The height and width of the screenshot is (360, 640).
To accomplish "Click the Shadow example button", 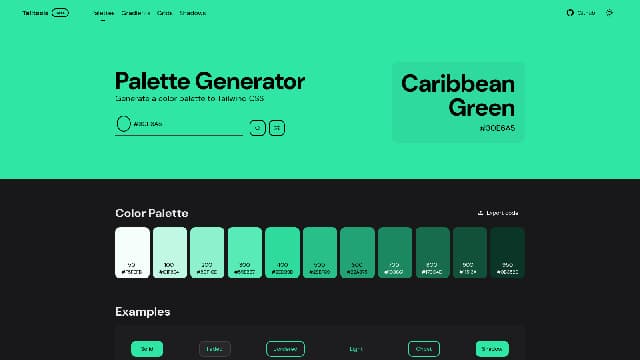I will [x=492, y=349].
